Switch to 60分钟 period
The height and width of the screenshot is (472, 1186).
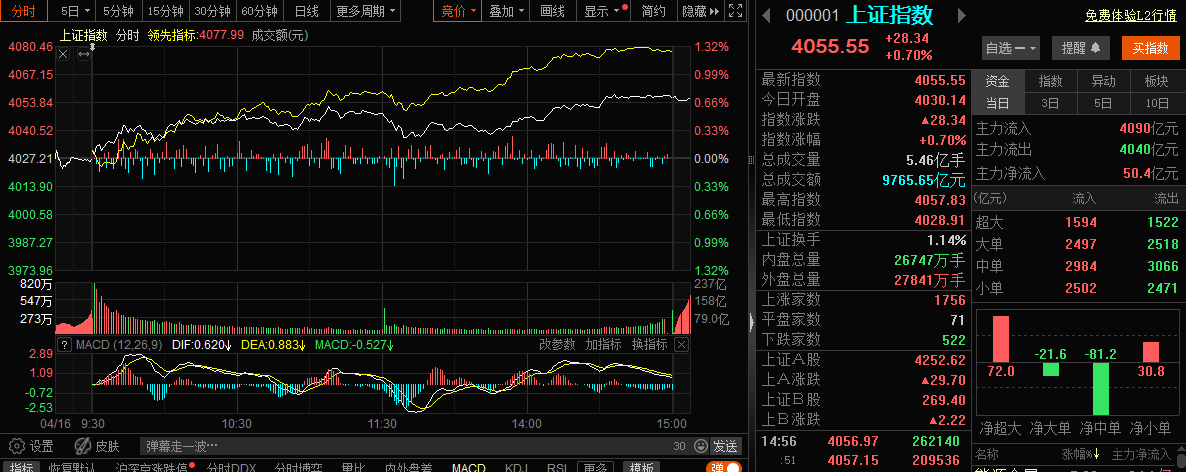pos(259,11)
